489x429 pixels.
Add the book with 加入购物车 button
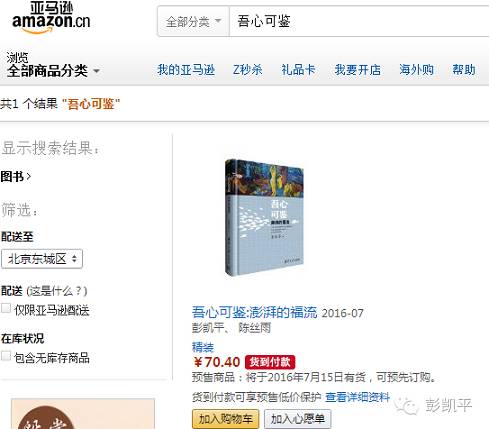(225, 419)
